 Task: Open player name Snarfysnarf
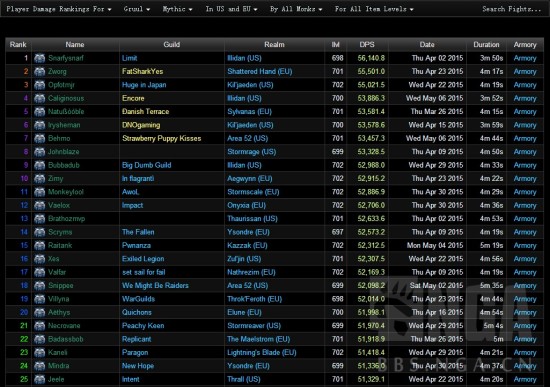click(x=66, y=58)
